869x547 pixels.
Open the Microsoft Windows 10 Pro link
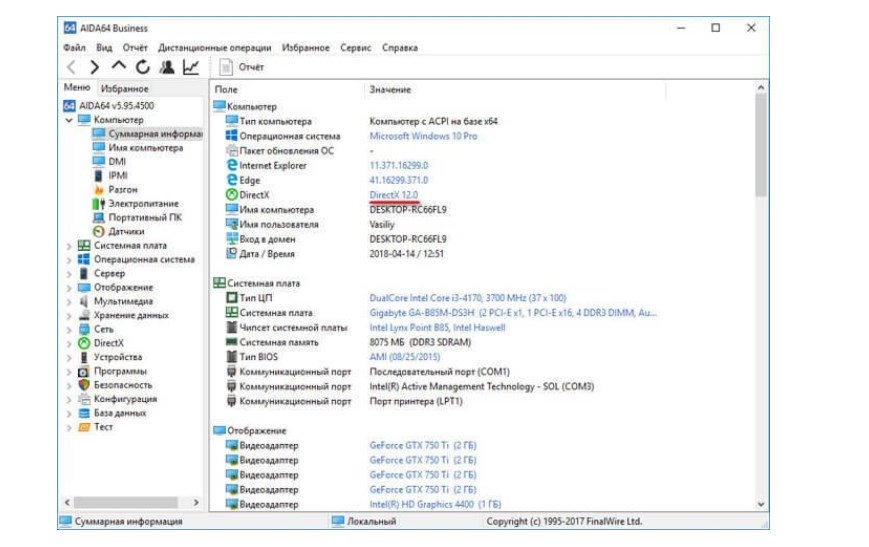pyautogui.click(x=423, y=136)
